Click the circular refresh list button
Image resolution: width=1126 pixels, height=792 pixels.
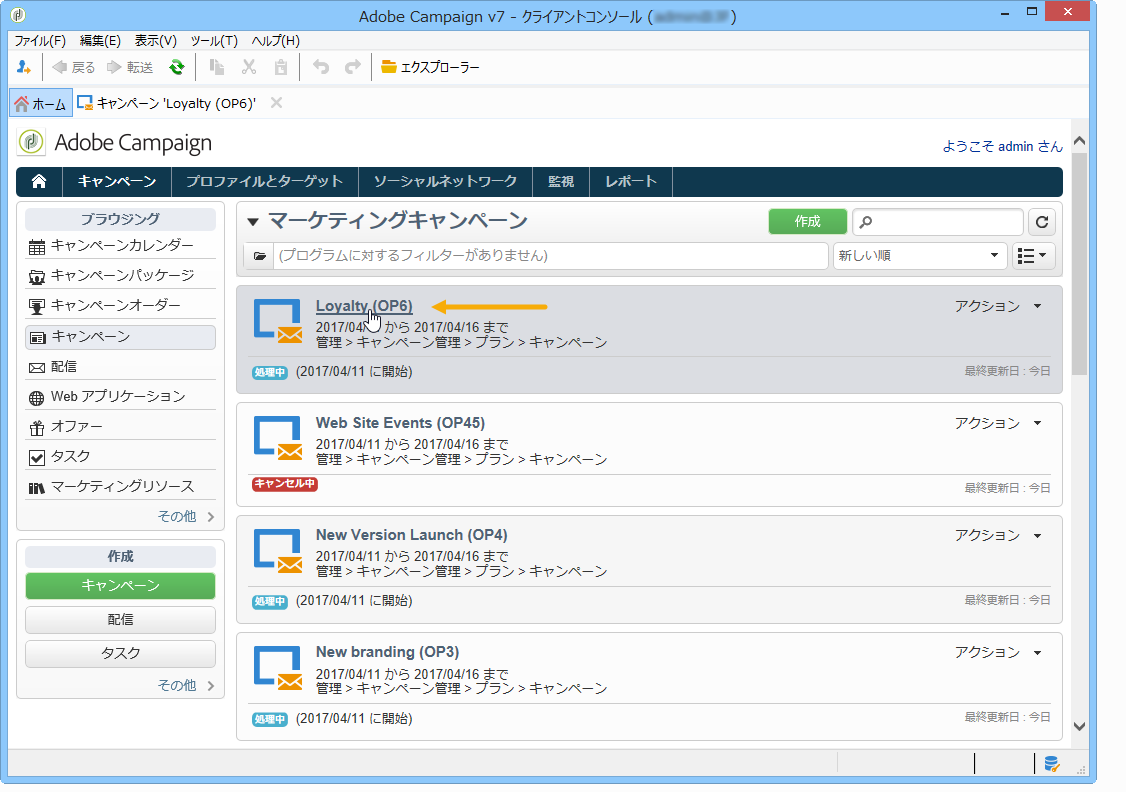1042,222
